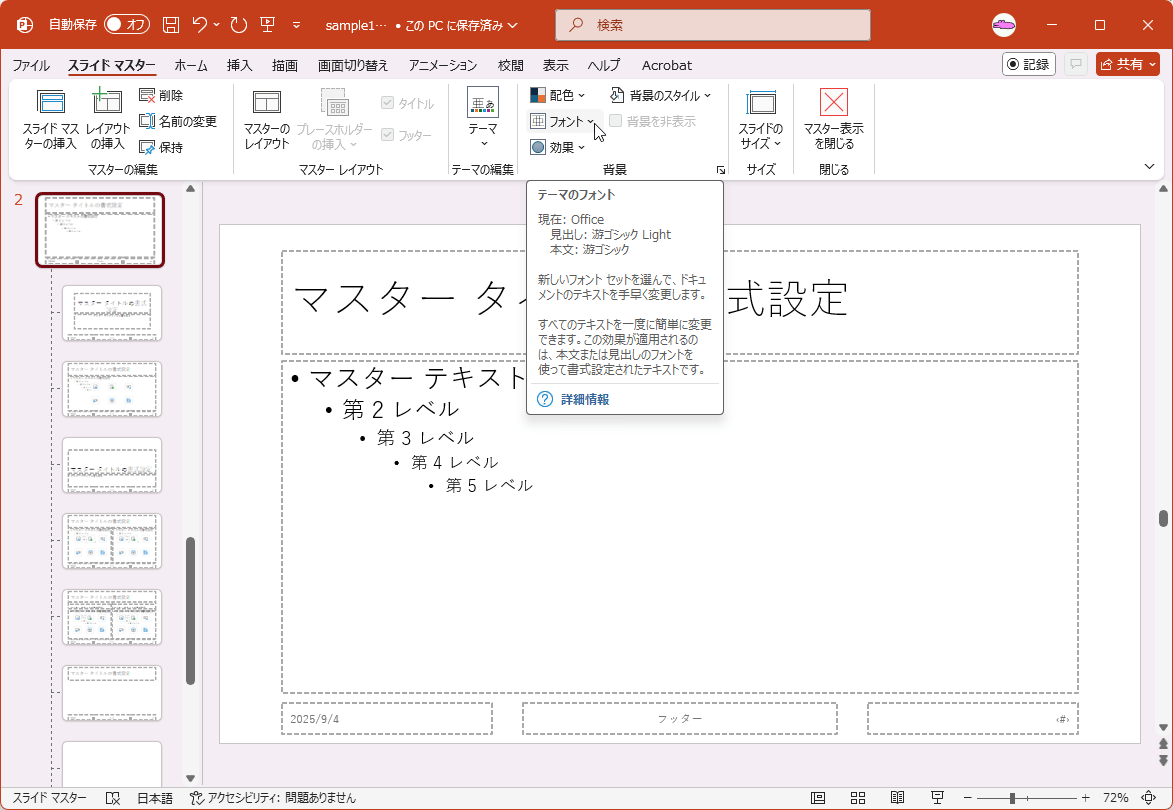The height and width of the screenshot is (810, 1173).
Task: Click the 詳細情報 link in tooltip
Action: pos(584,399)
